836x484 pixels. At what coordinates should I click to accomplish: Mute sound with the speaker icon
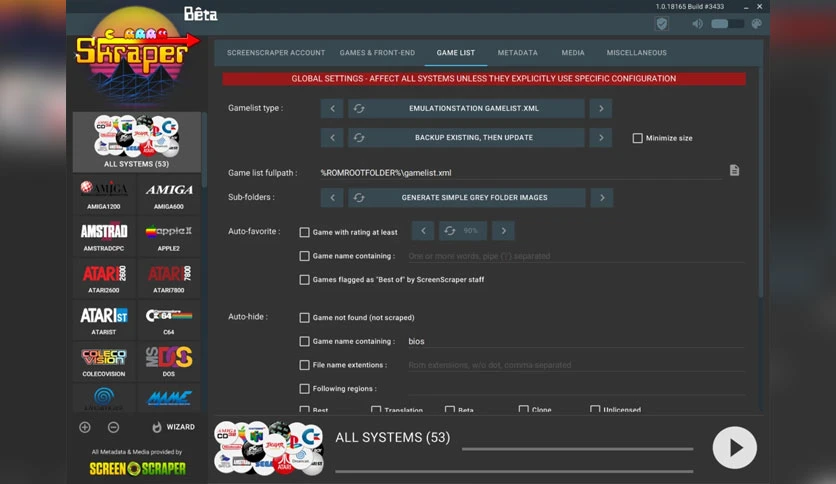coord(697,24)
